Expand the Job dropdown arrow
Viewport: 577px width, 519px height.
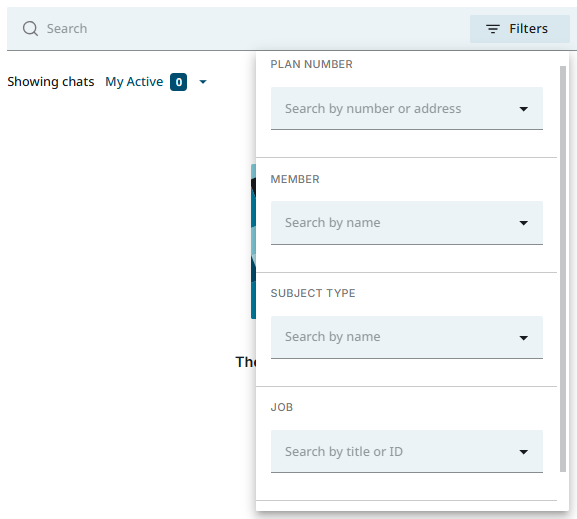pos(523,452)
